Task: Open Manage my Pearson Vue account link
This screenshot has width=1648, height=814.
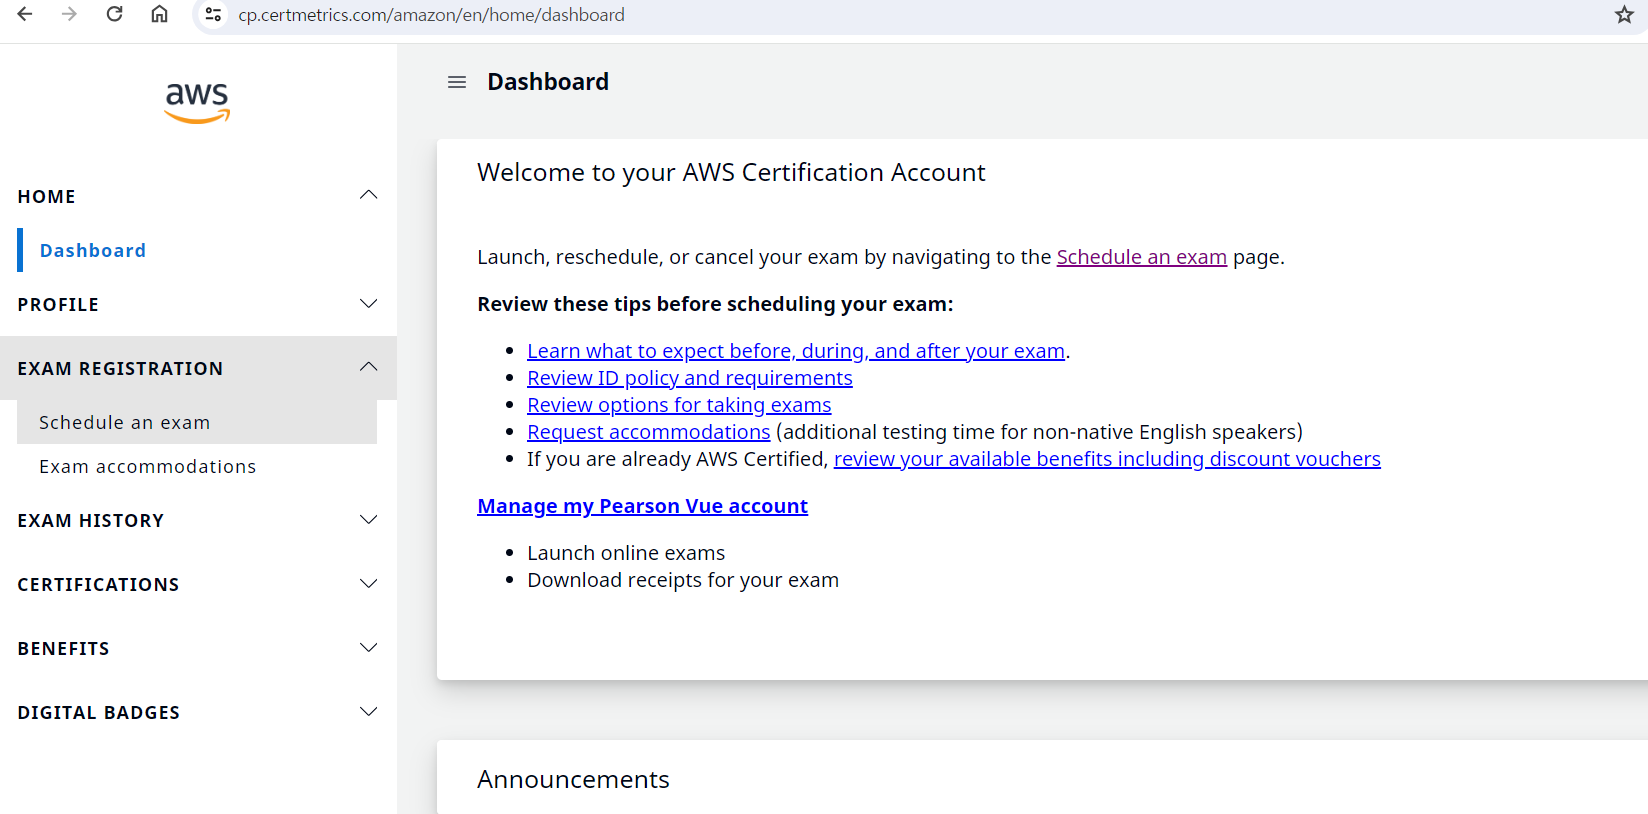Action: tap(642, 506)
